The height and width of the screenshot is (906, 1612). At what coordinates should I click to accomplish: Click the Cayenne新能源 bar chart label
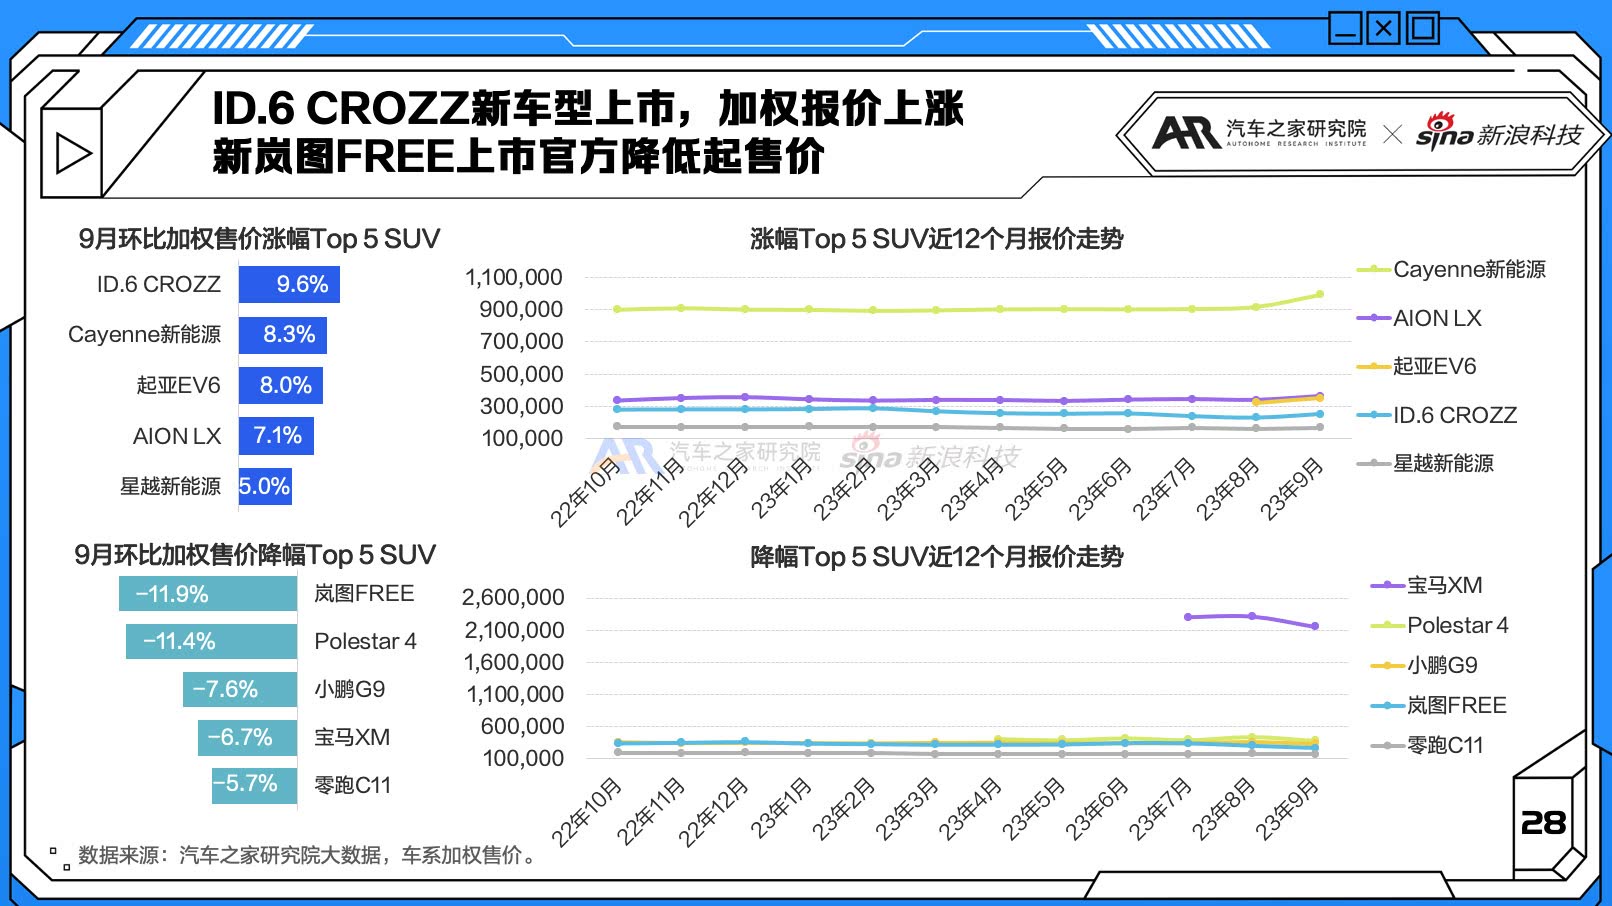(x=145, y=335)
